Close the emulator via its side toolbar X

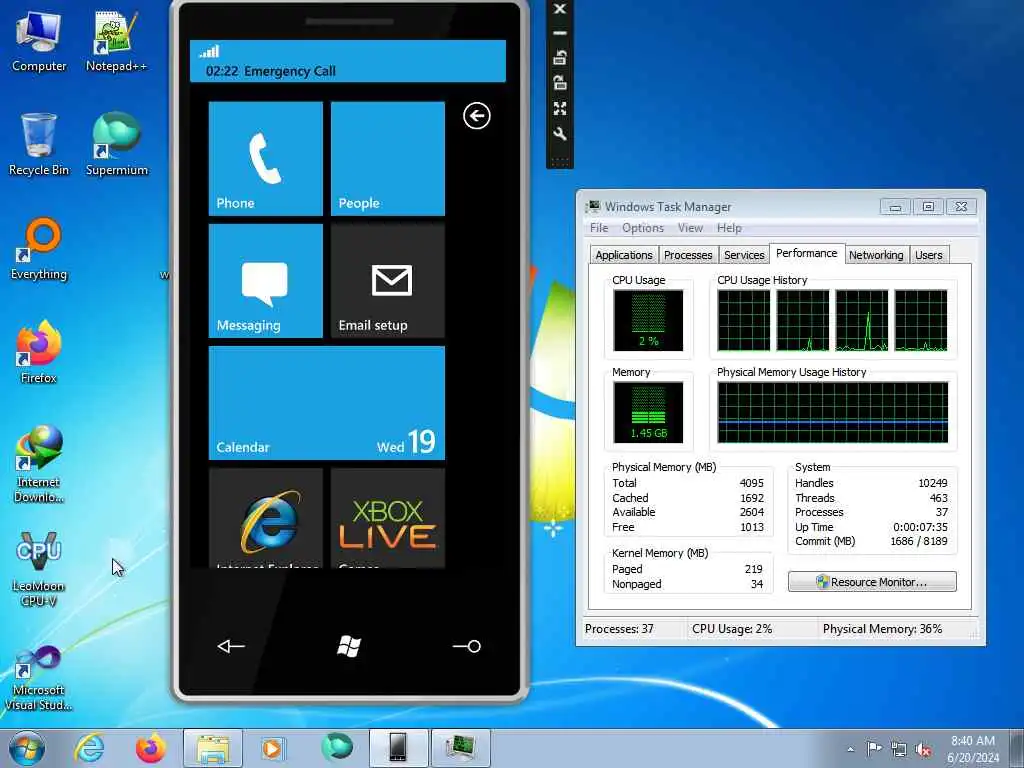click(560, 9)
